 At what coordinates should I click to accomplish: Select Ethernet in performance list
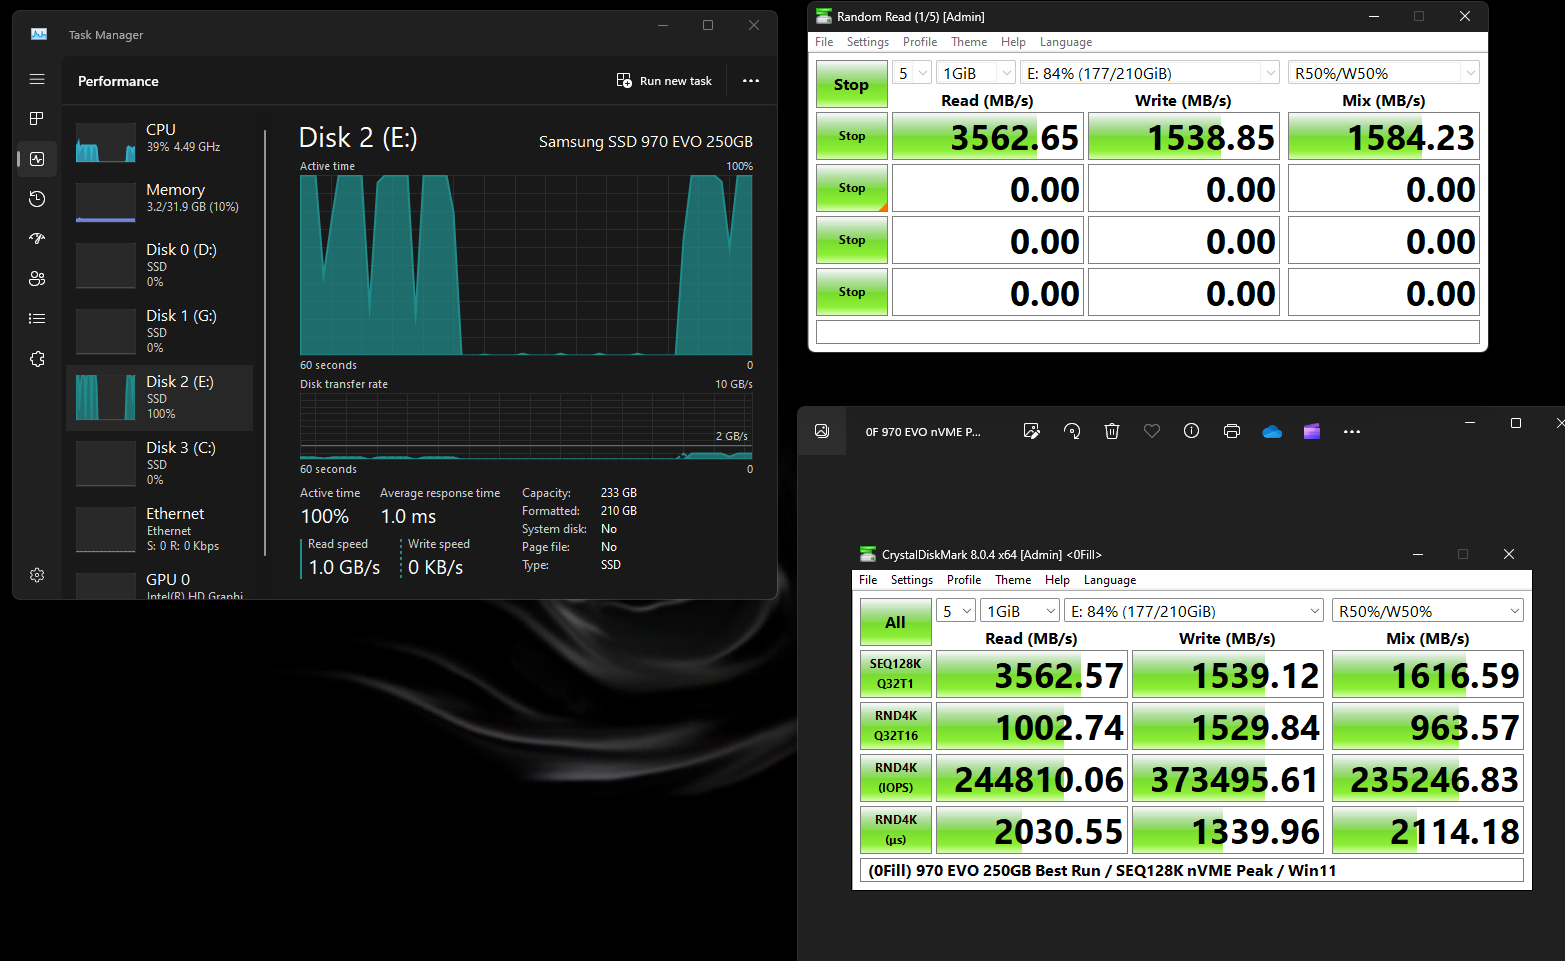tap(160, 529)
